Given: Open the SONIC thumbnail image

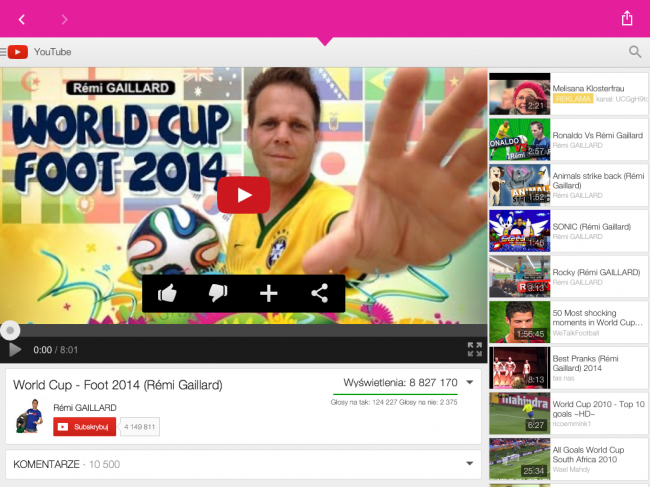Looking at the screenshot, I should [520, 231].
